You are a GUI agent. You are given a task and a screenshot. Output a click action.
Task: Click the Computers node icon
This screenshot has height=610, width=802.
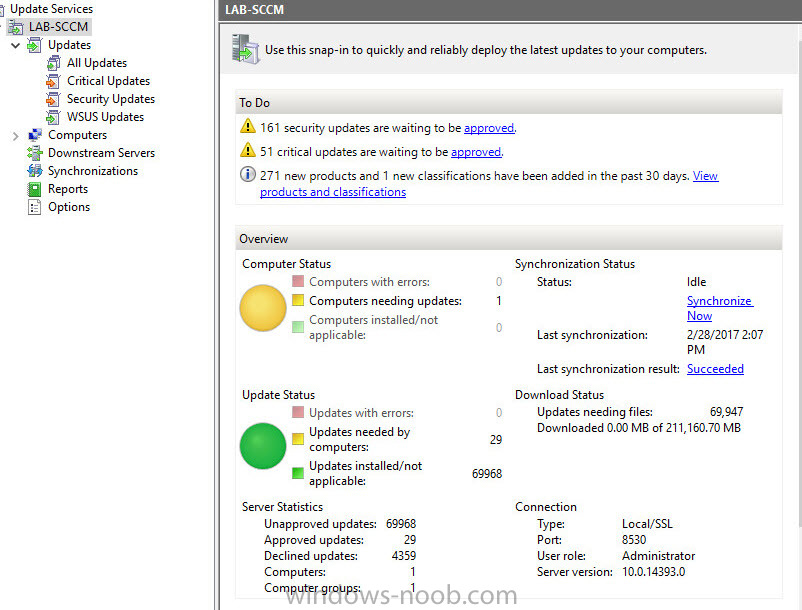[34, 135]
